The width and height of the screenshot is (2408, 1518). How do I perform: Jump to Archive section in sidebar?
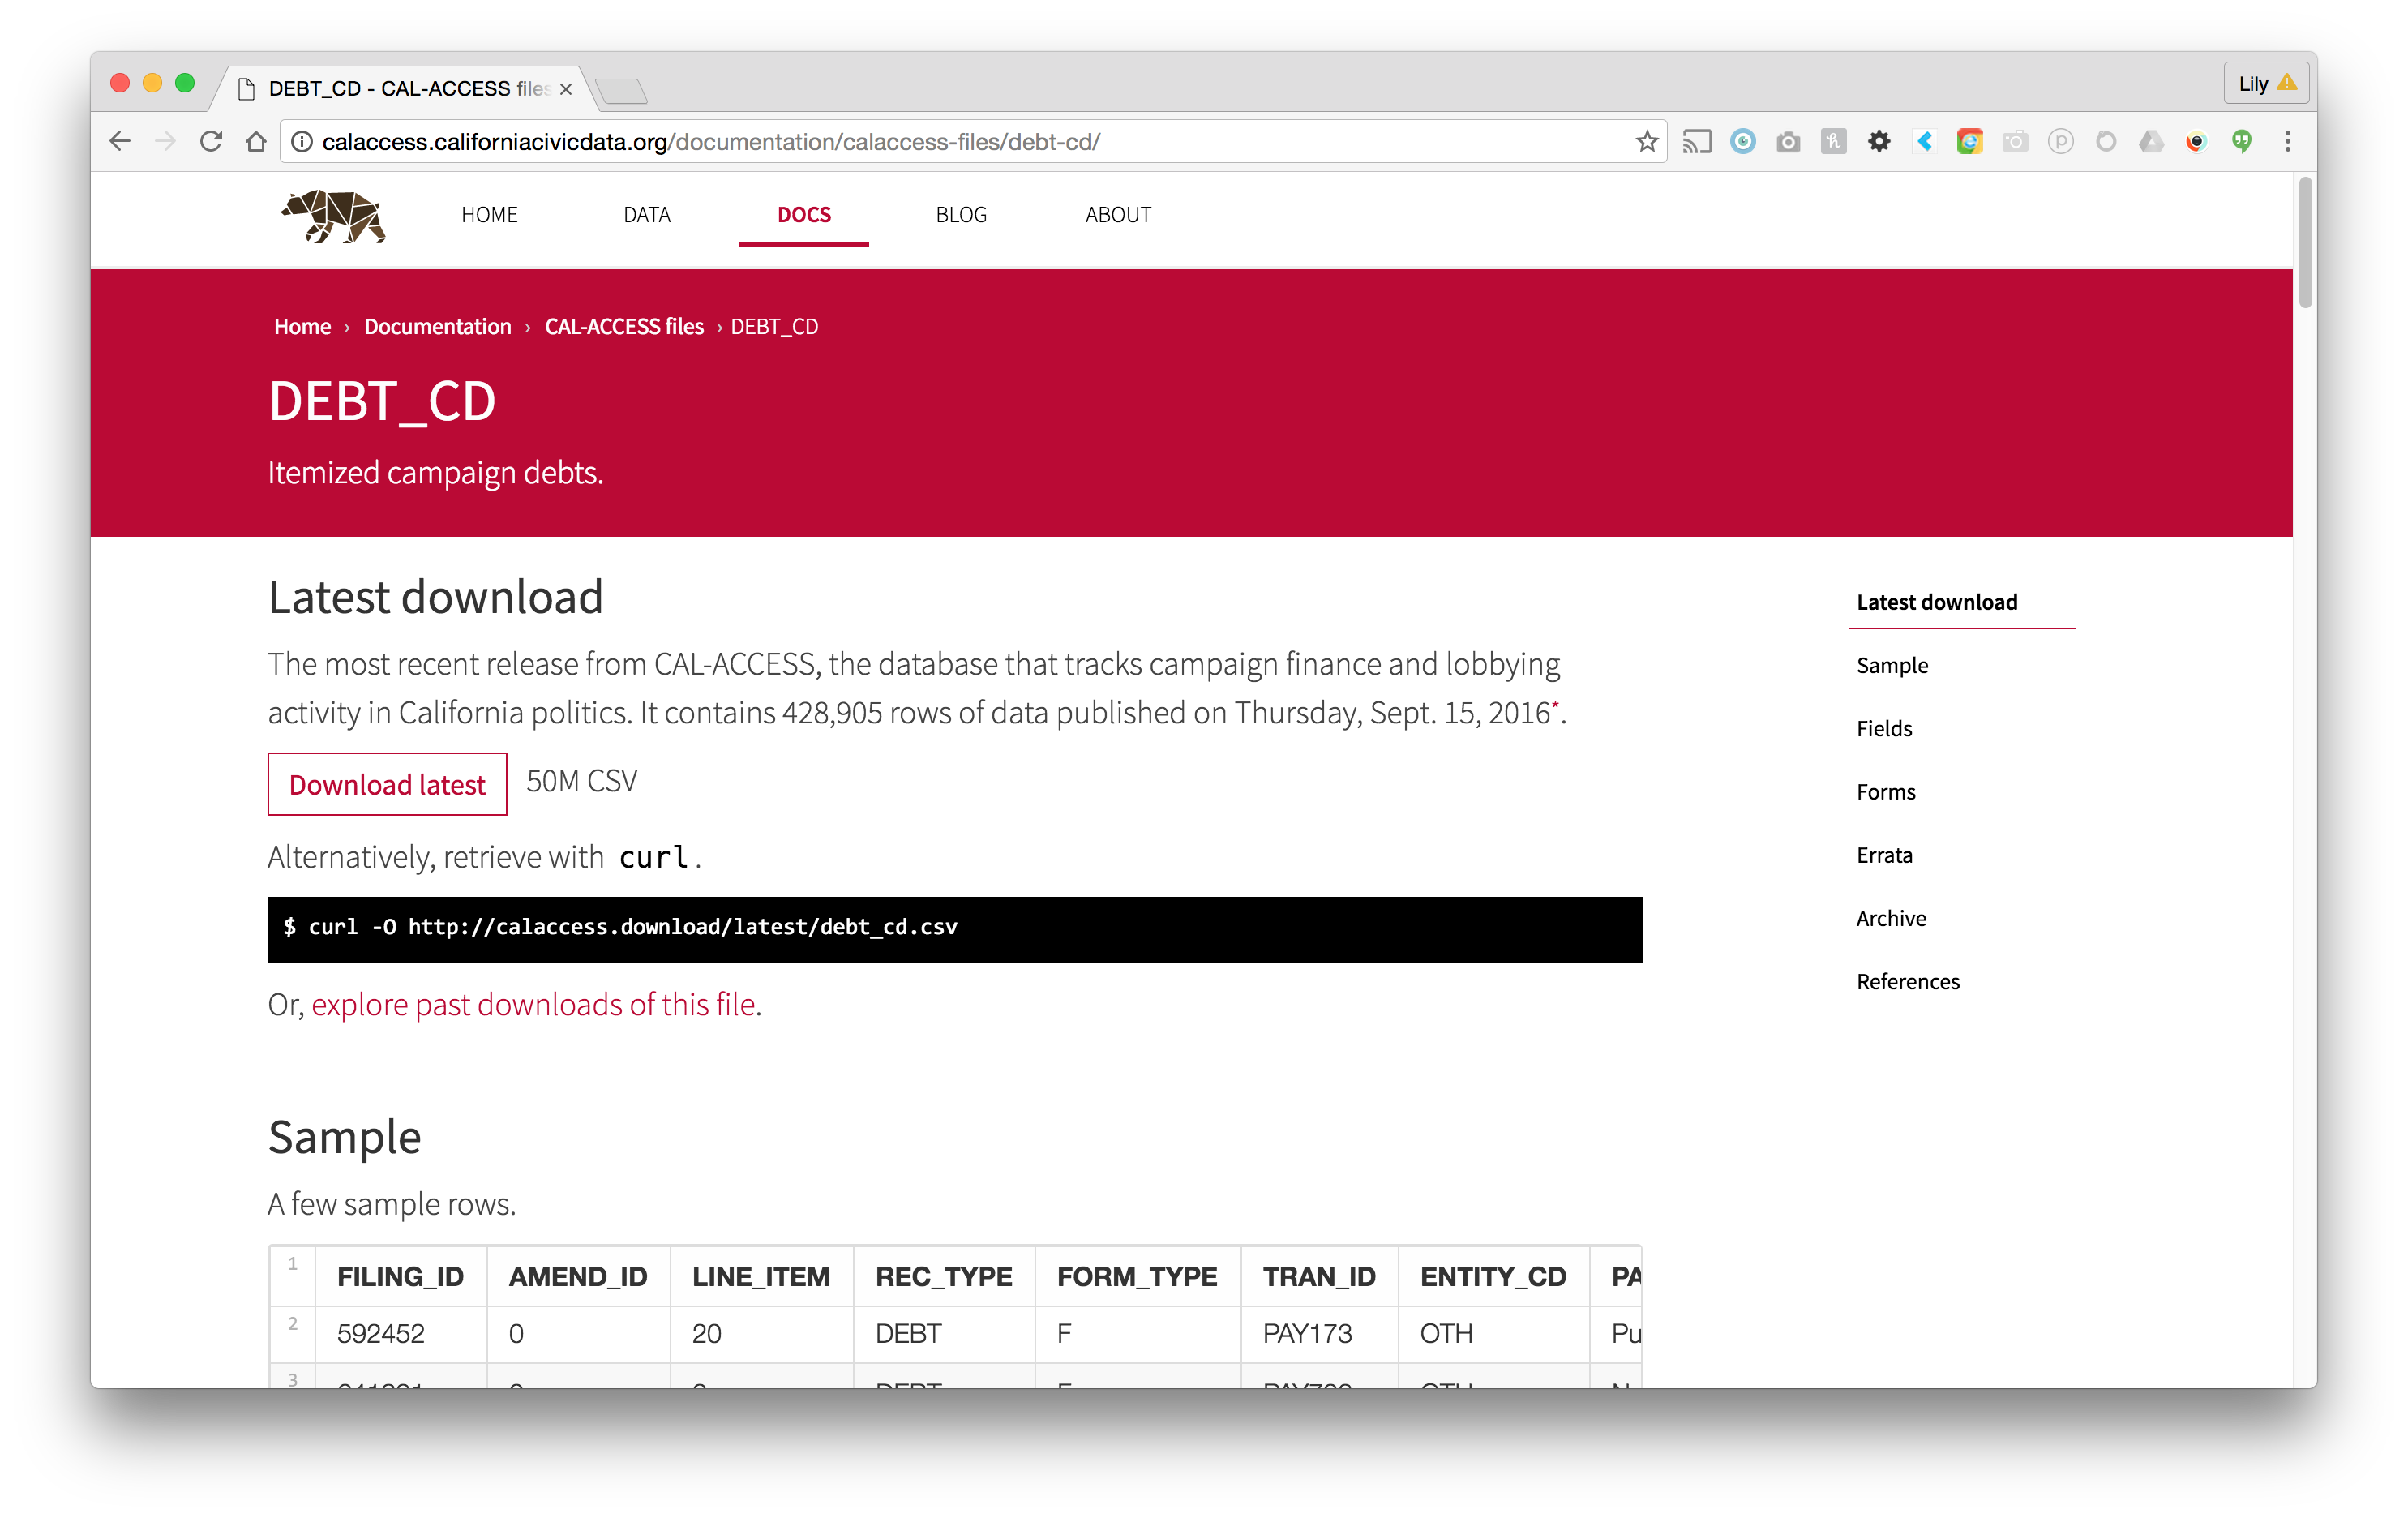(x=1891, y=918)
